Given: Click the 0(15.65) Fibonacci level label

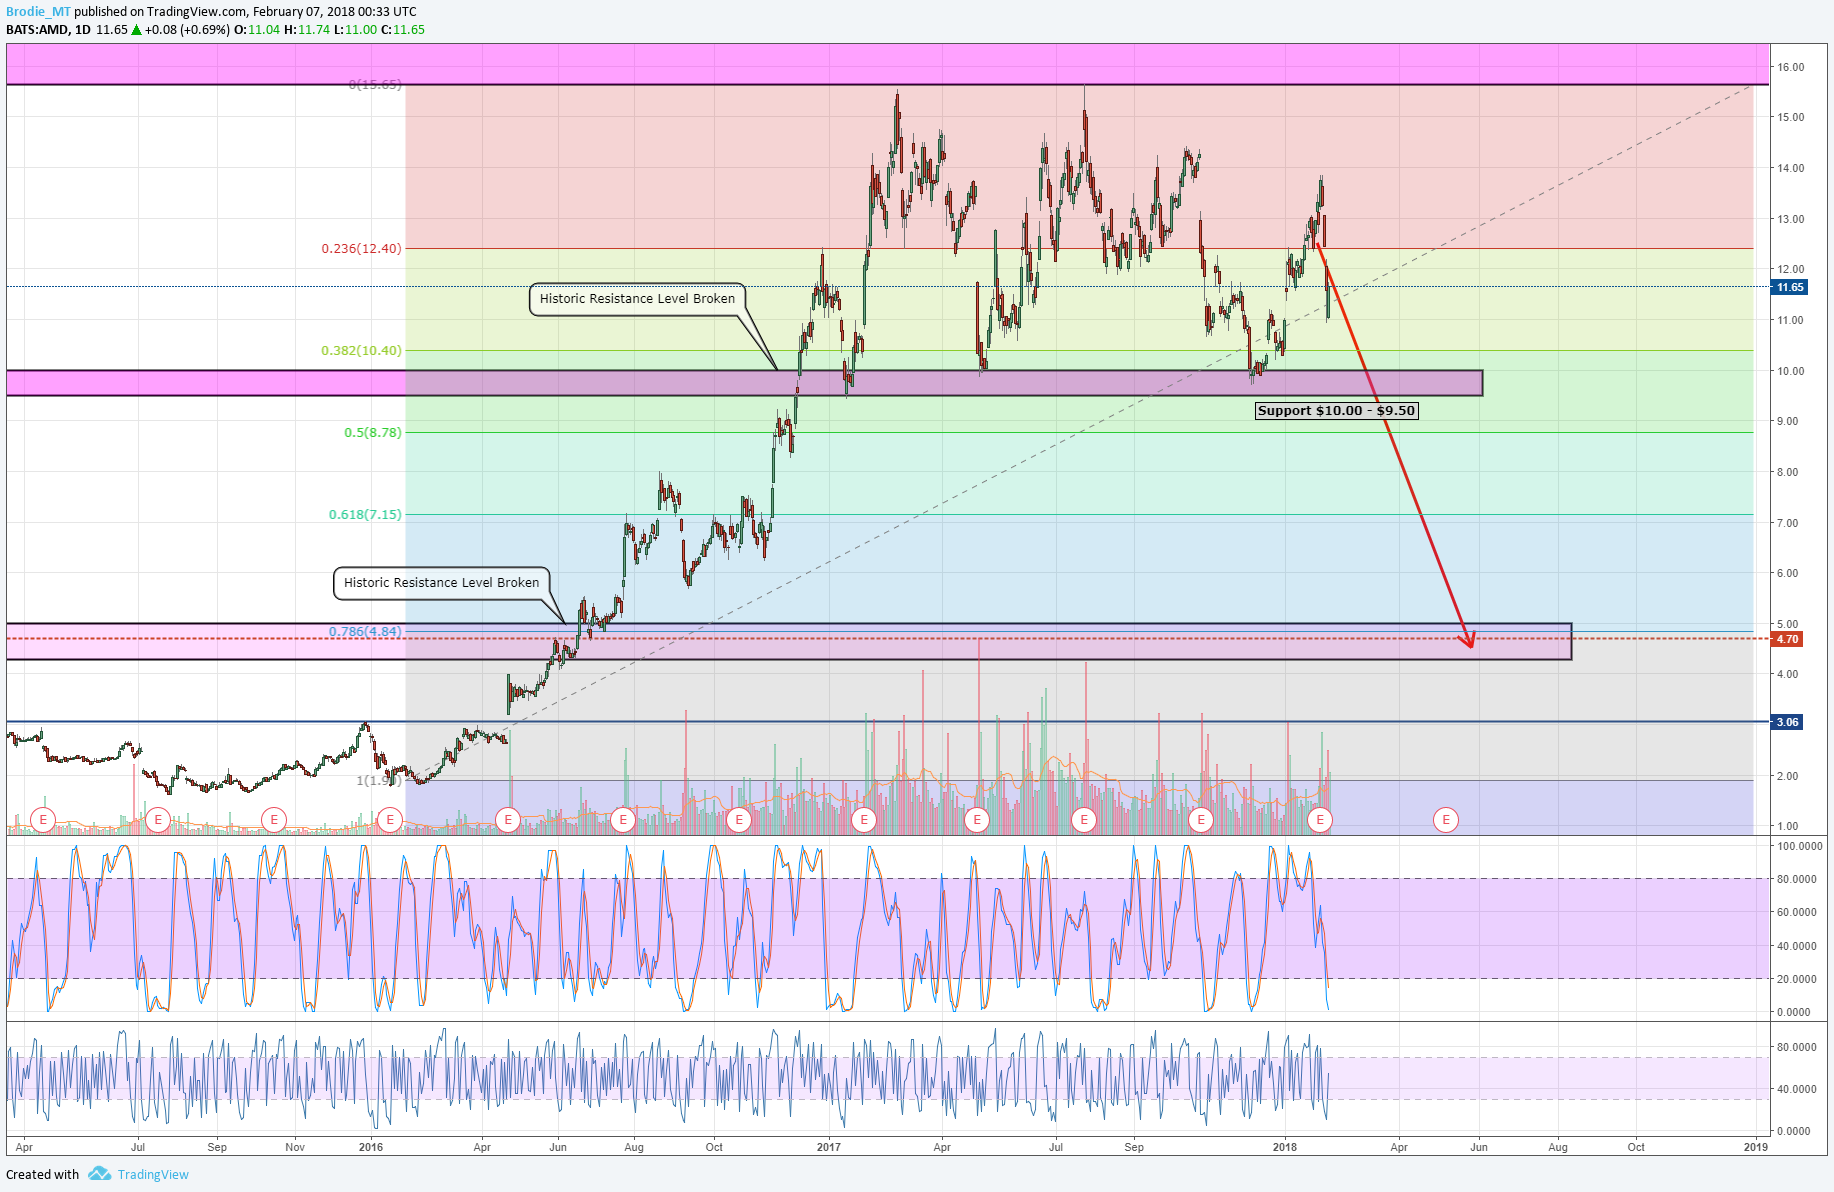Looking at the screenshot, I should (375, 84).
